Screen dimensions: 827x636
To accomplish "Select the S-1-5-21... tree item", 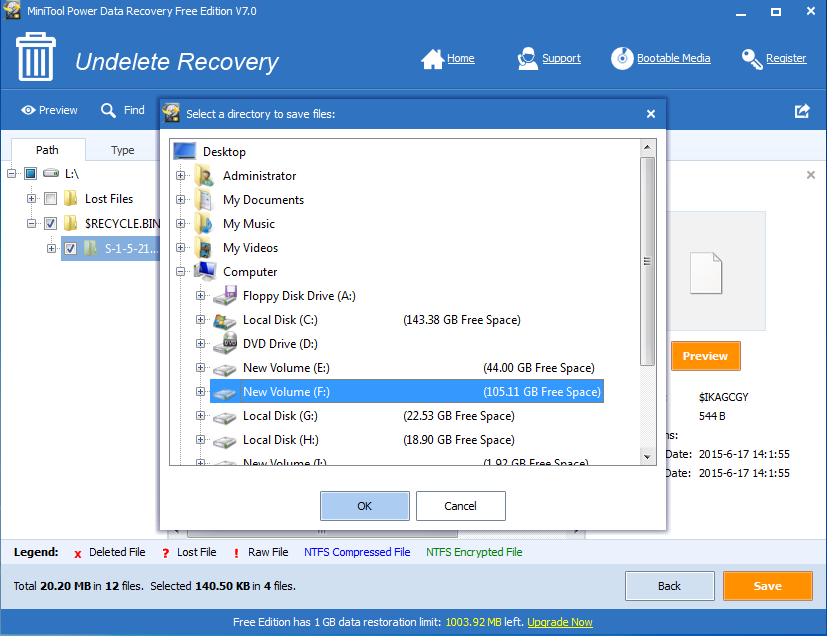I will (x=111, y=248).
